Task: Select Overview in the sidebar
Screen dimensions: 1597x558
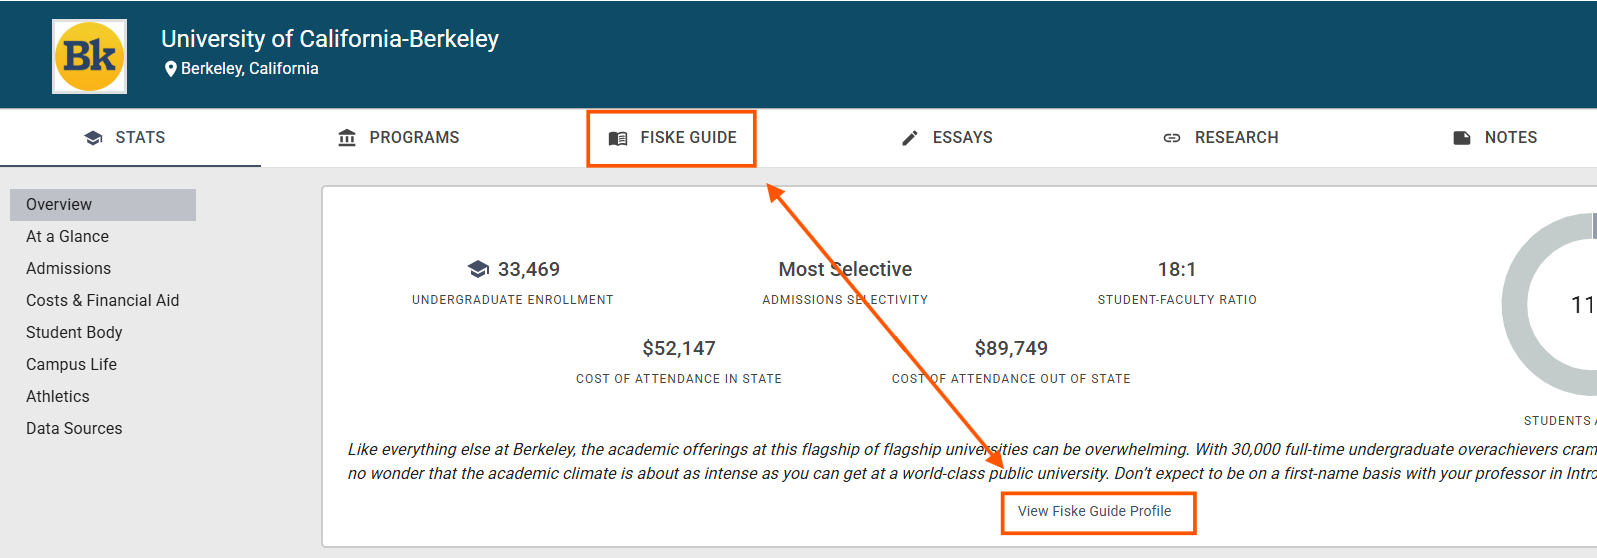Action: pyautogui.click(x=59, y=205)
